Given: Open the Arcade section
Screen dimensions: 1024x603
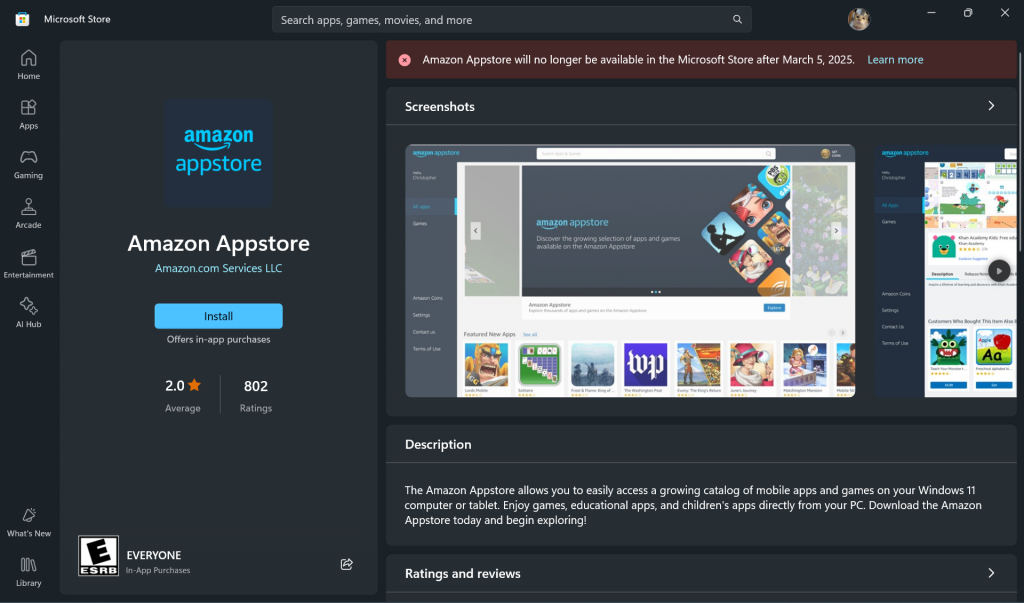Looking at the screenshot, I should [28, 214].
